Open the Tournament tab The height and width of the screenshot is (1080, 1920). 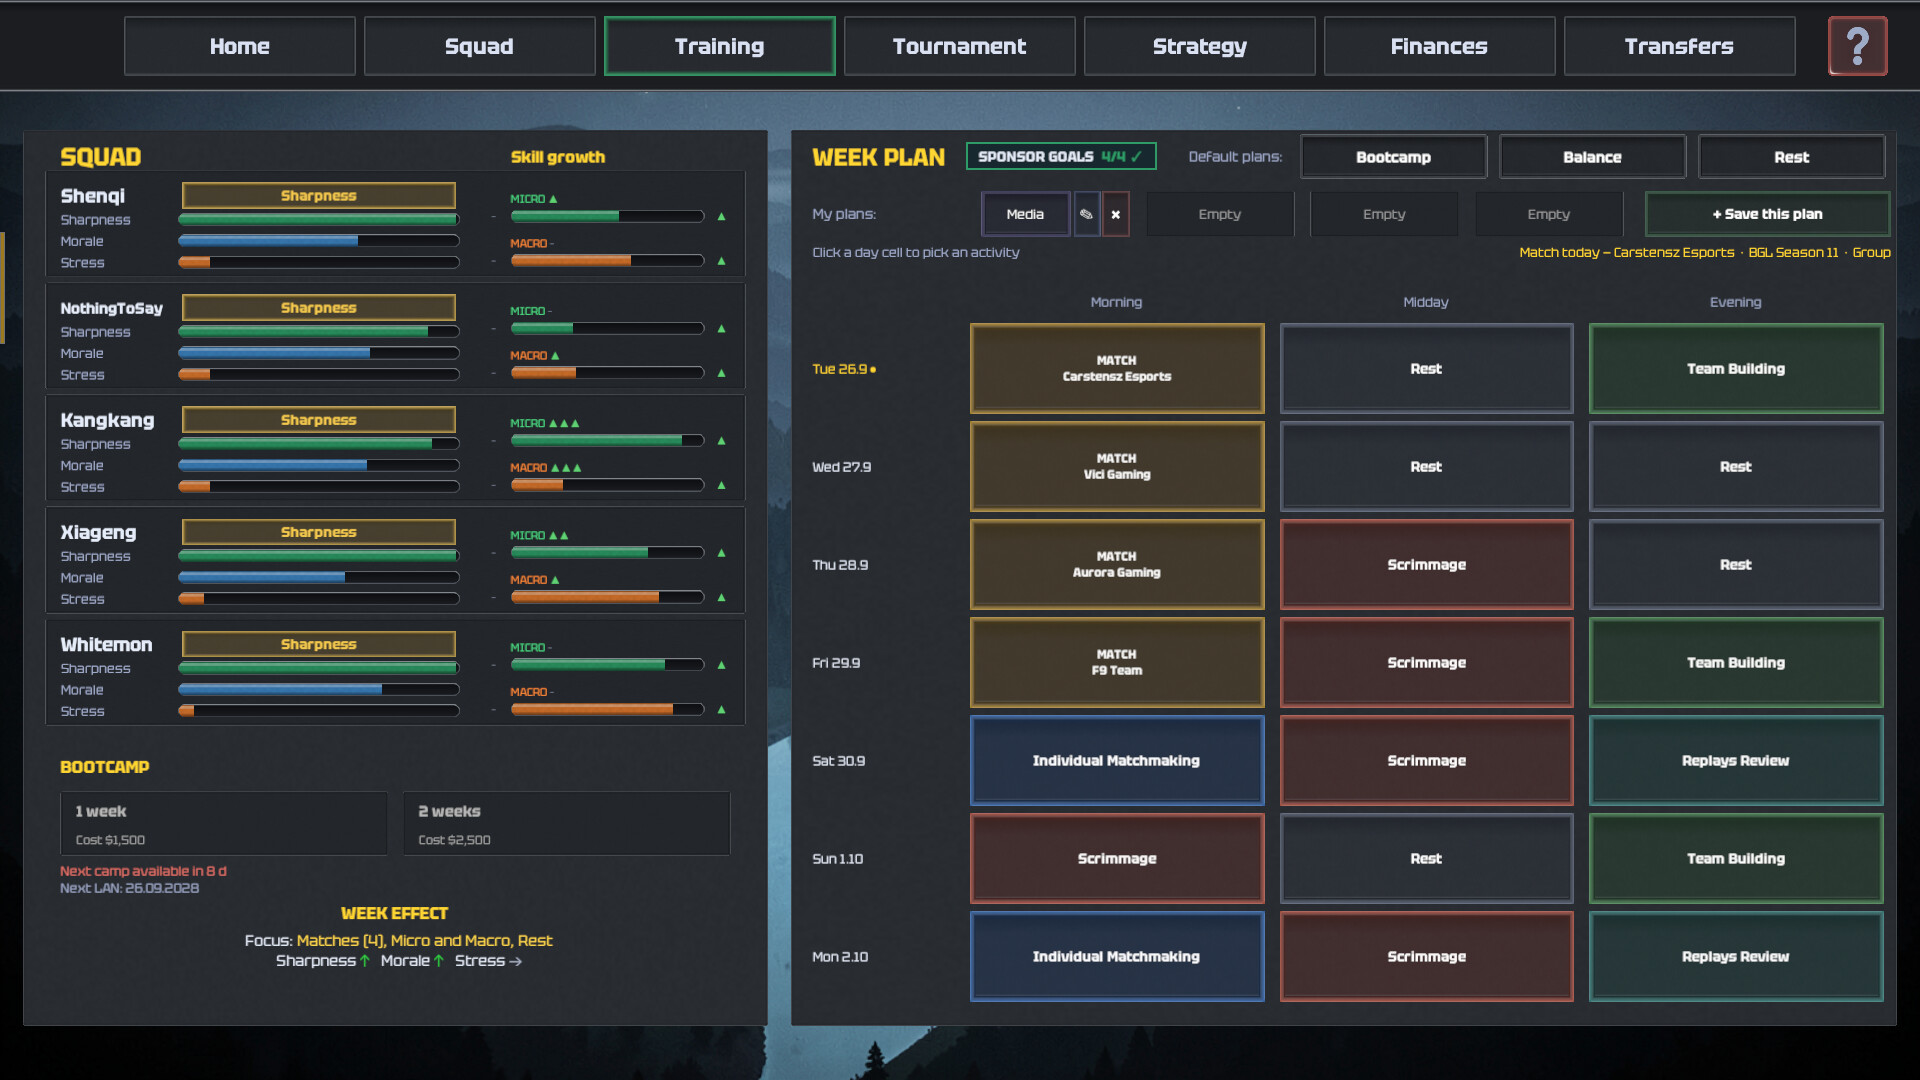(959, 46)
